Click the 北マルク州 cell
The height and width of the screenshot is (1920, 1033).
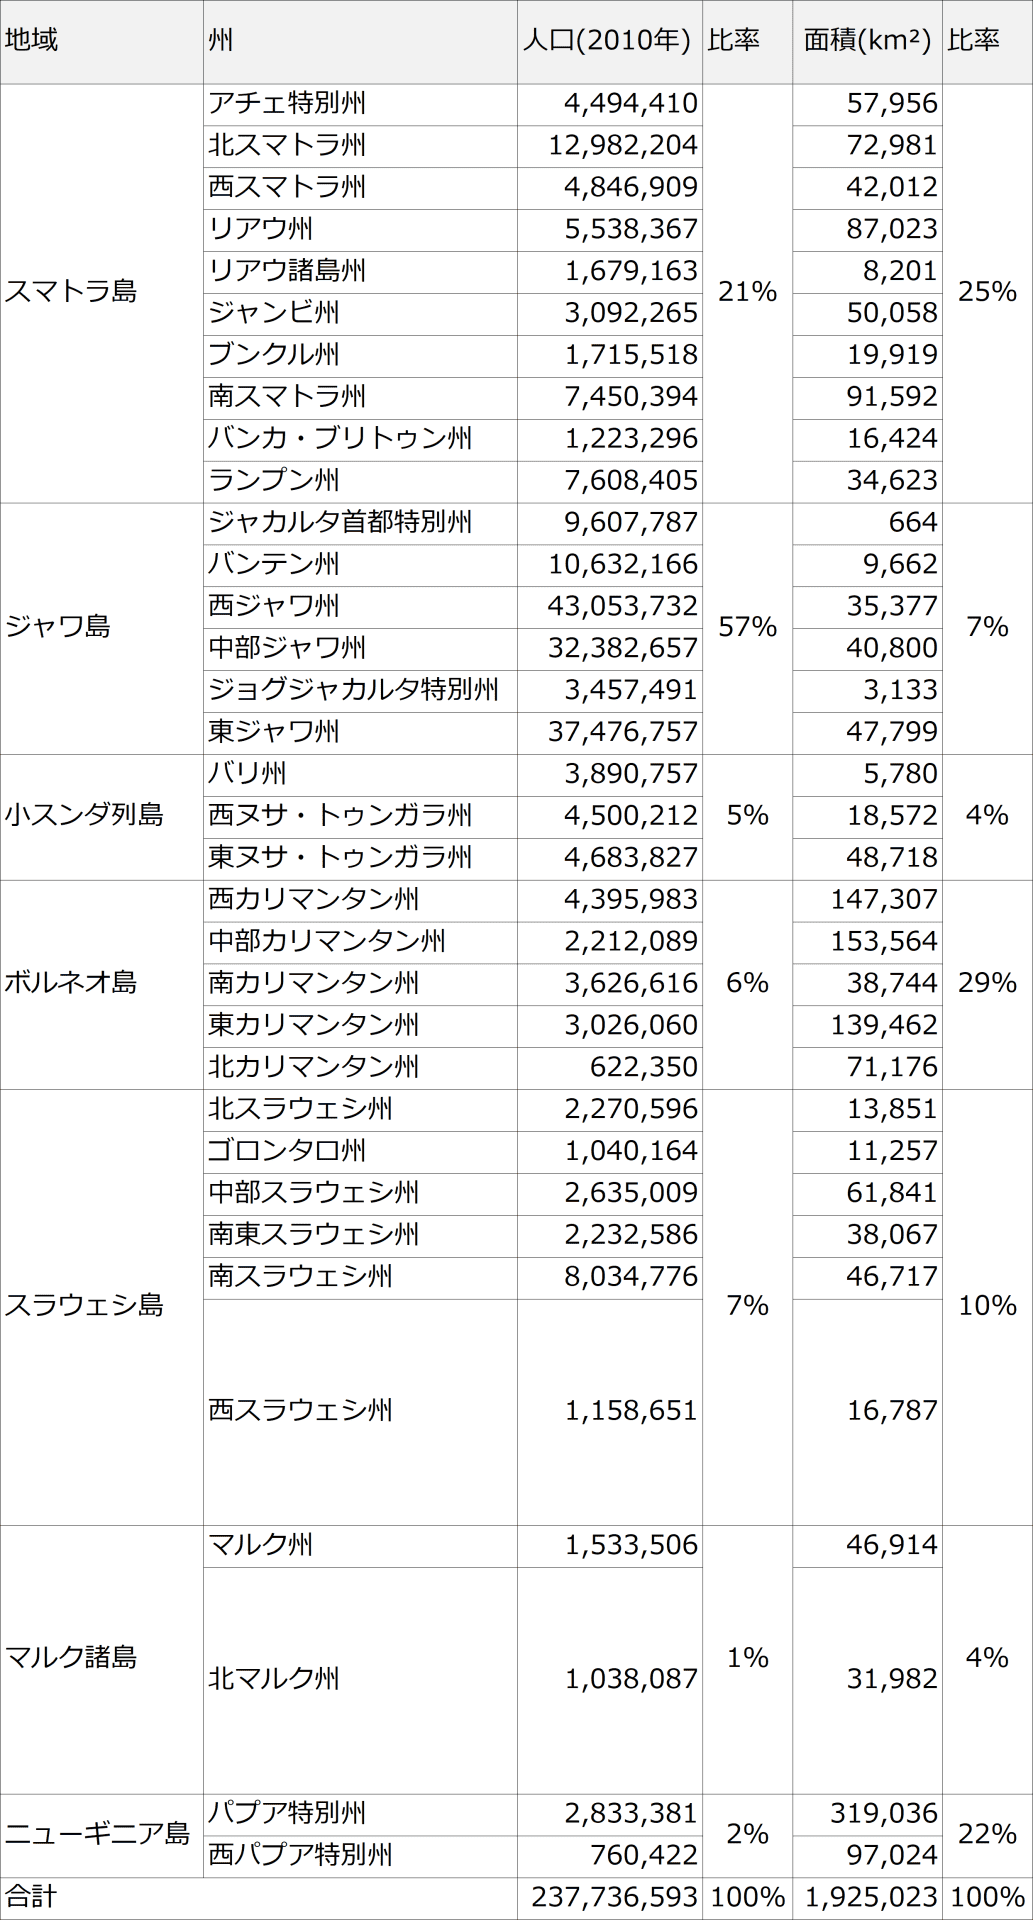pos(360,1680)
